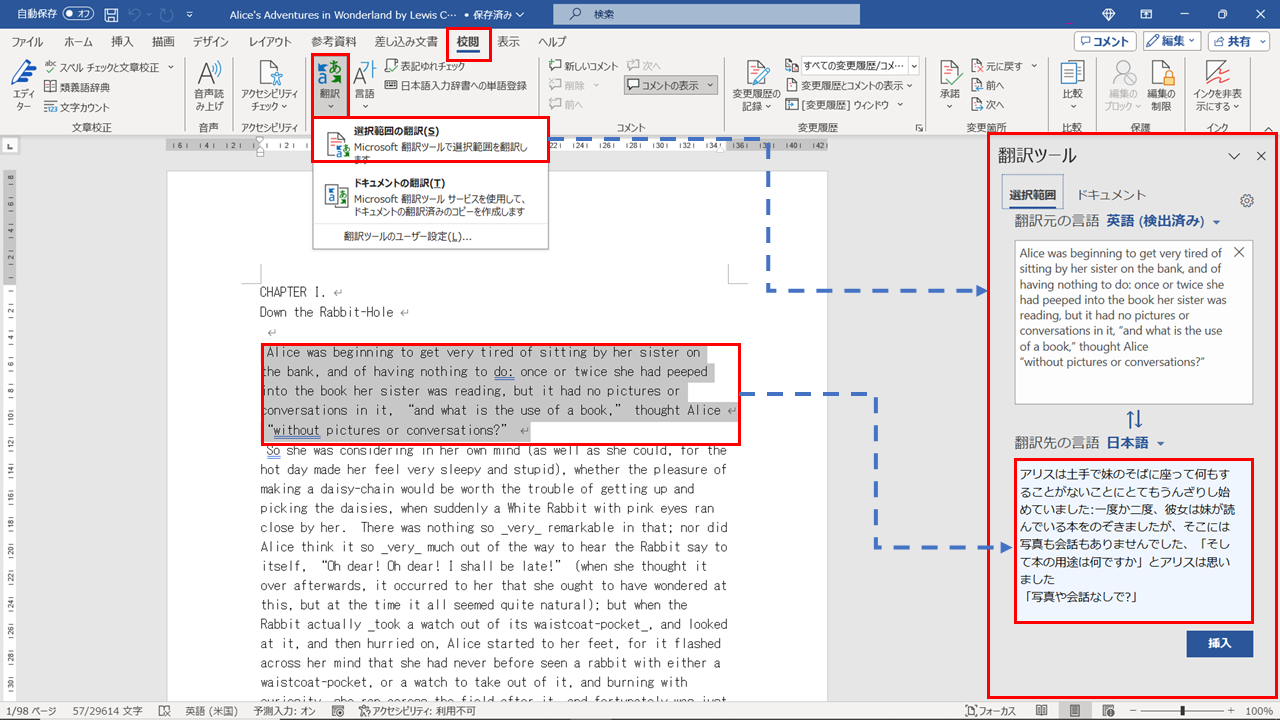Viewport: 1280px width, 720px height.
Task: Click the proofing check status bar icon
Action: tap(164, 710)
